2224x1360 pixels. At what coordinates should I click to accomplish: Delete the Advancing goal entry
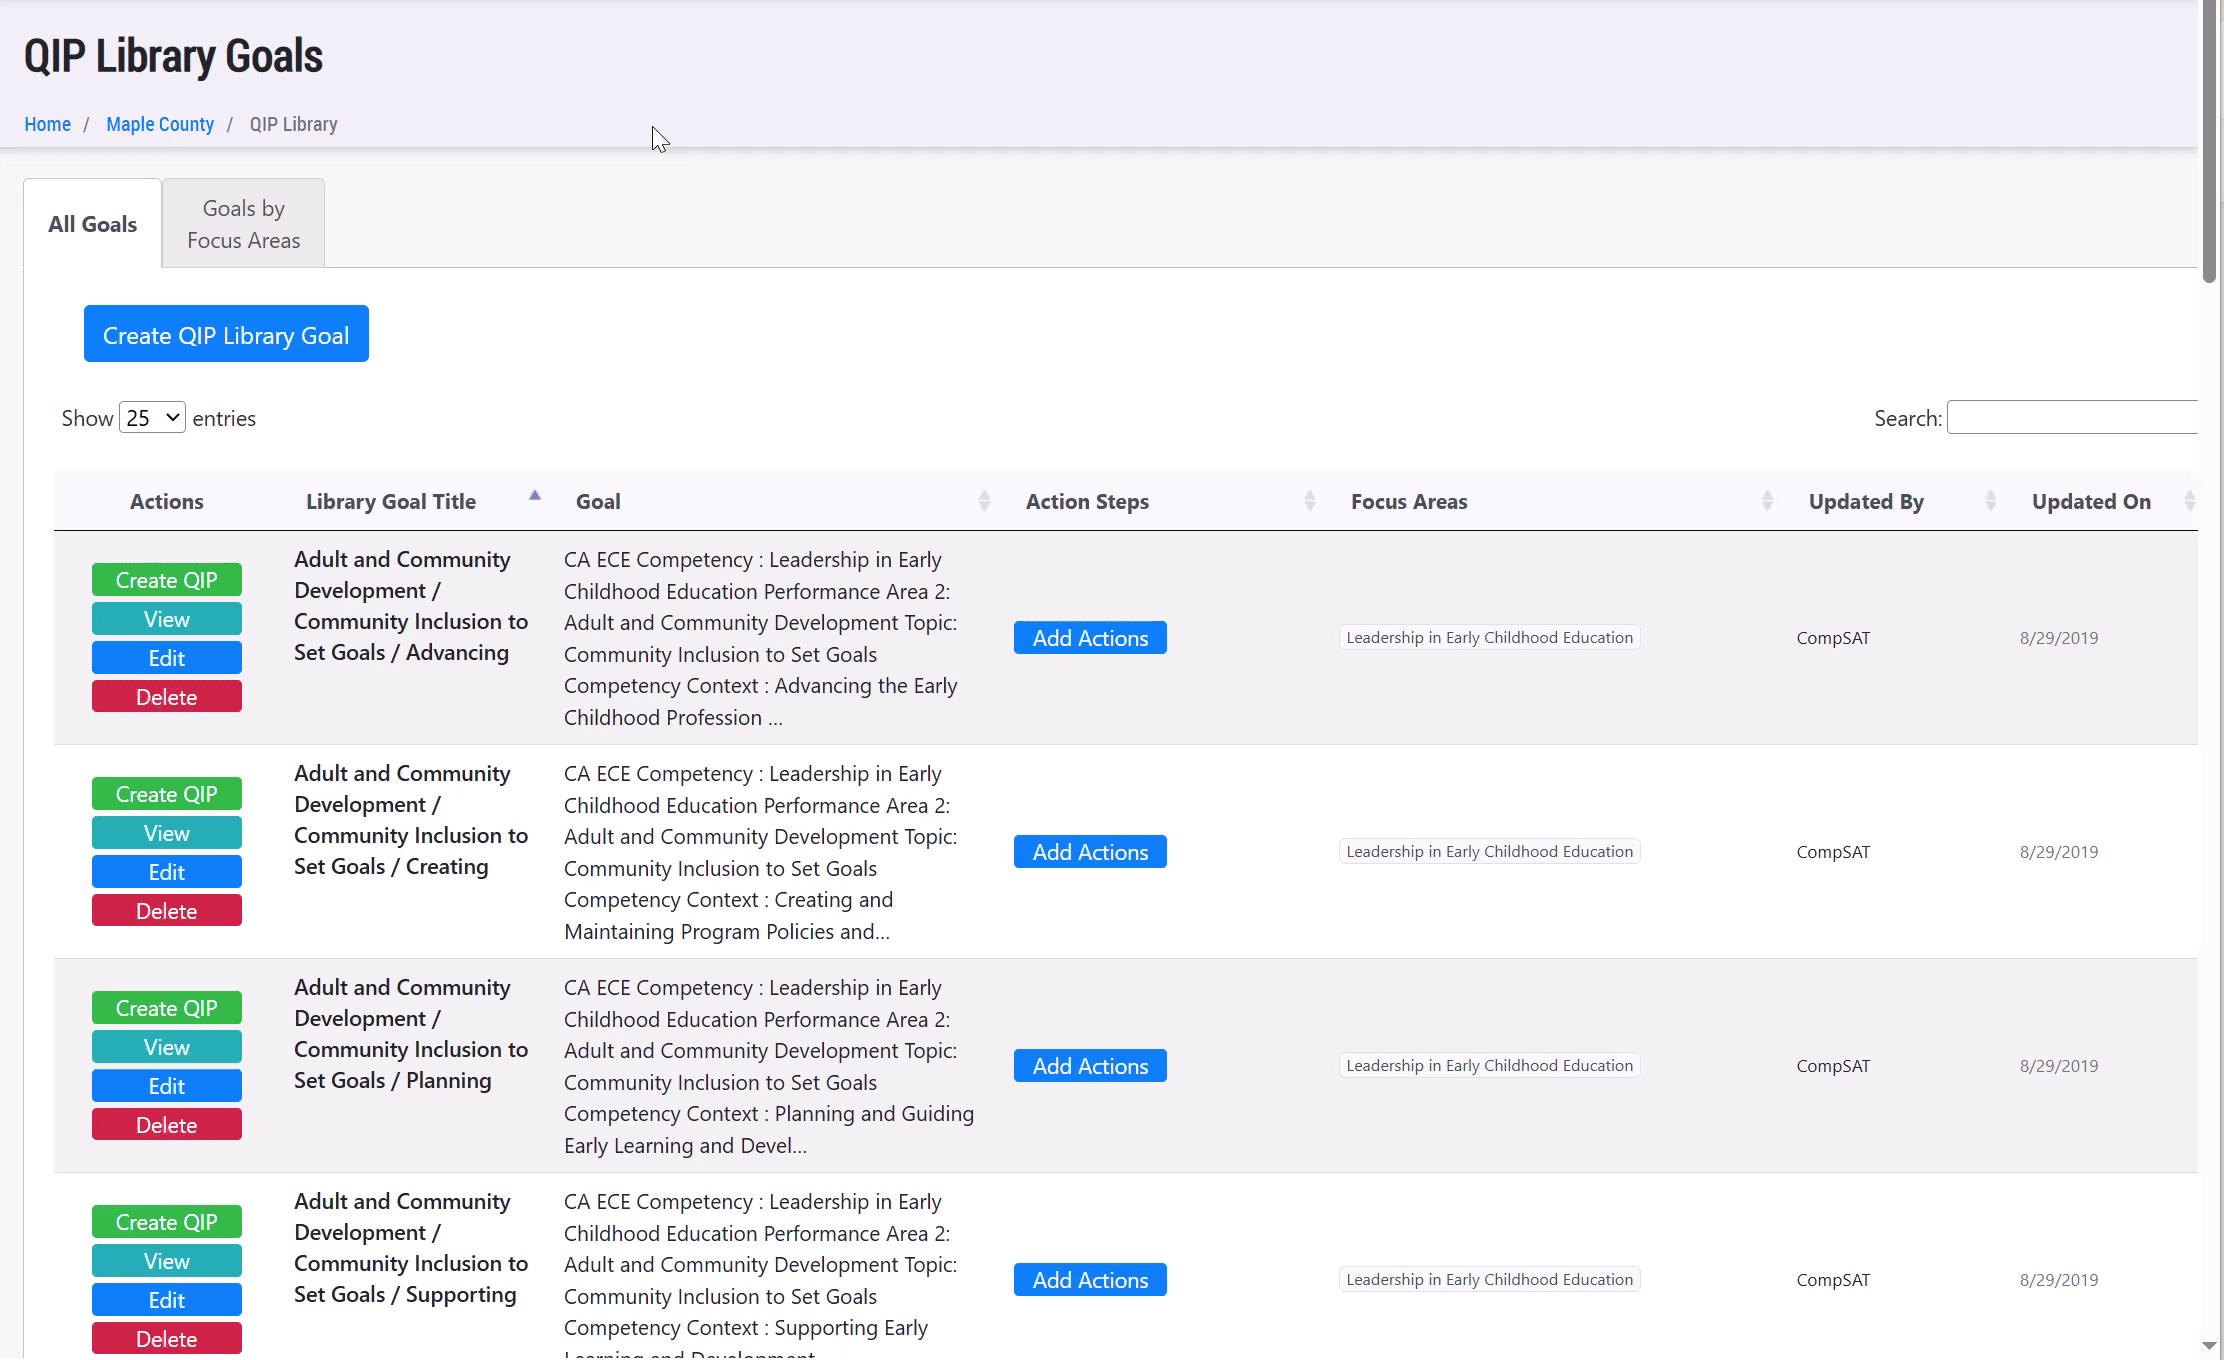click(x=166, y=697)
